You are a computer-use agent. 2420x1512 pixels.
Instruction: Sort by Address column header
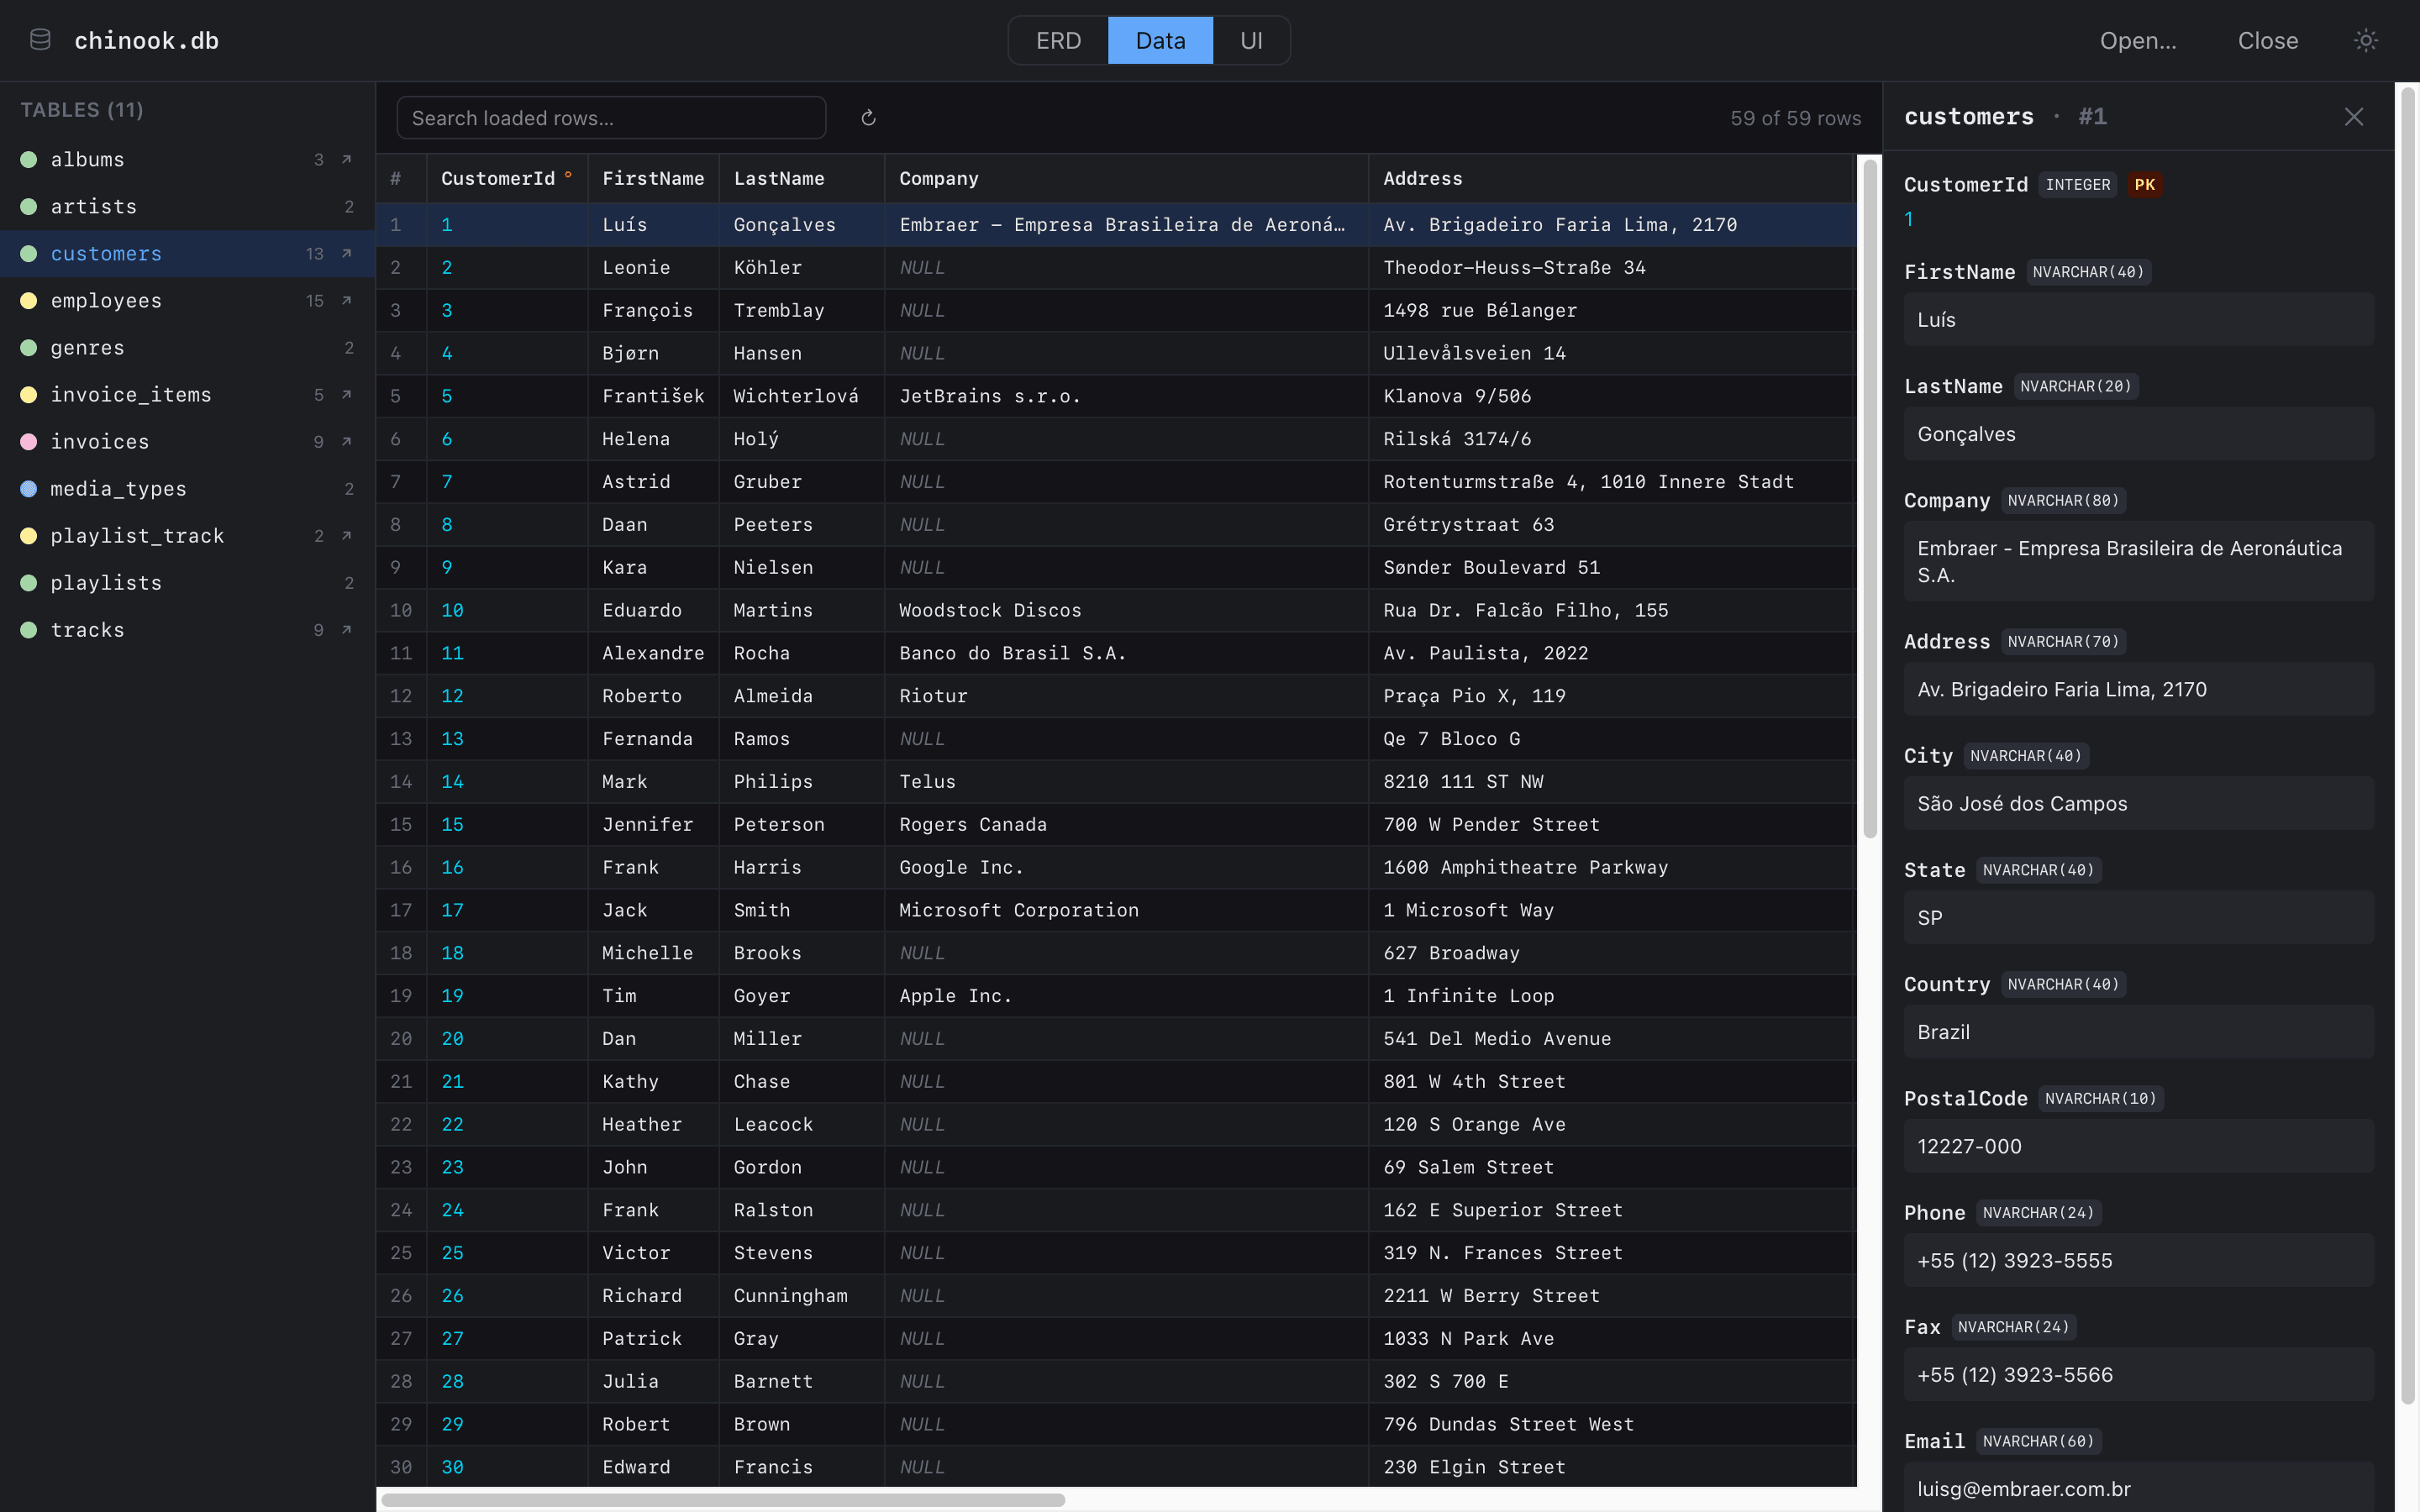(1612, 178)
